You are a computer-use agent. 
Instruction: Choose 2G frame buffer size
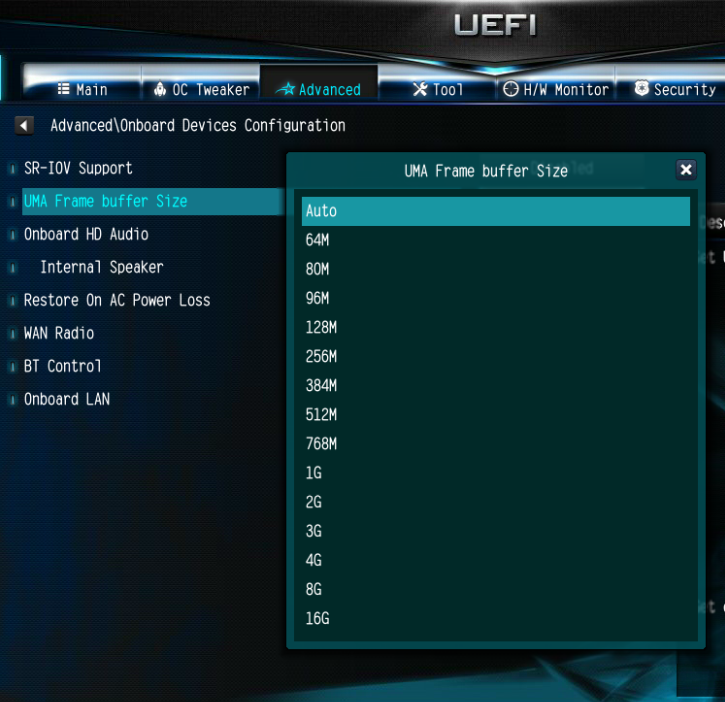point(496,502)
